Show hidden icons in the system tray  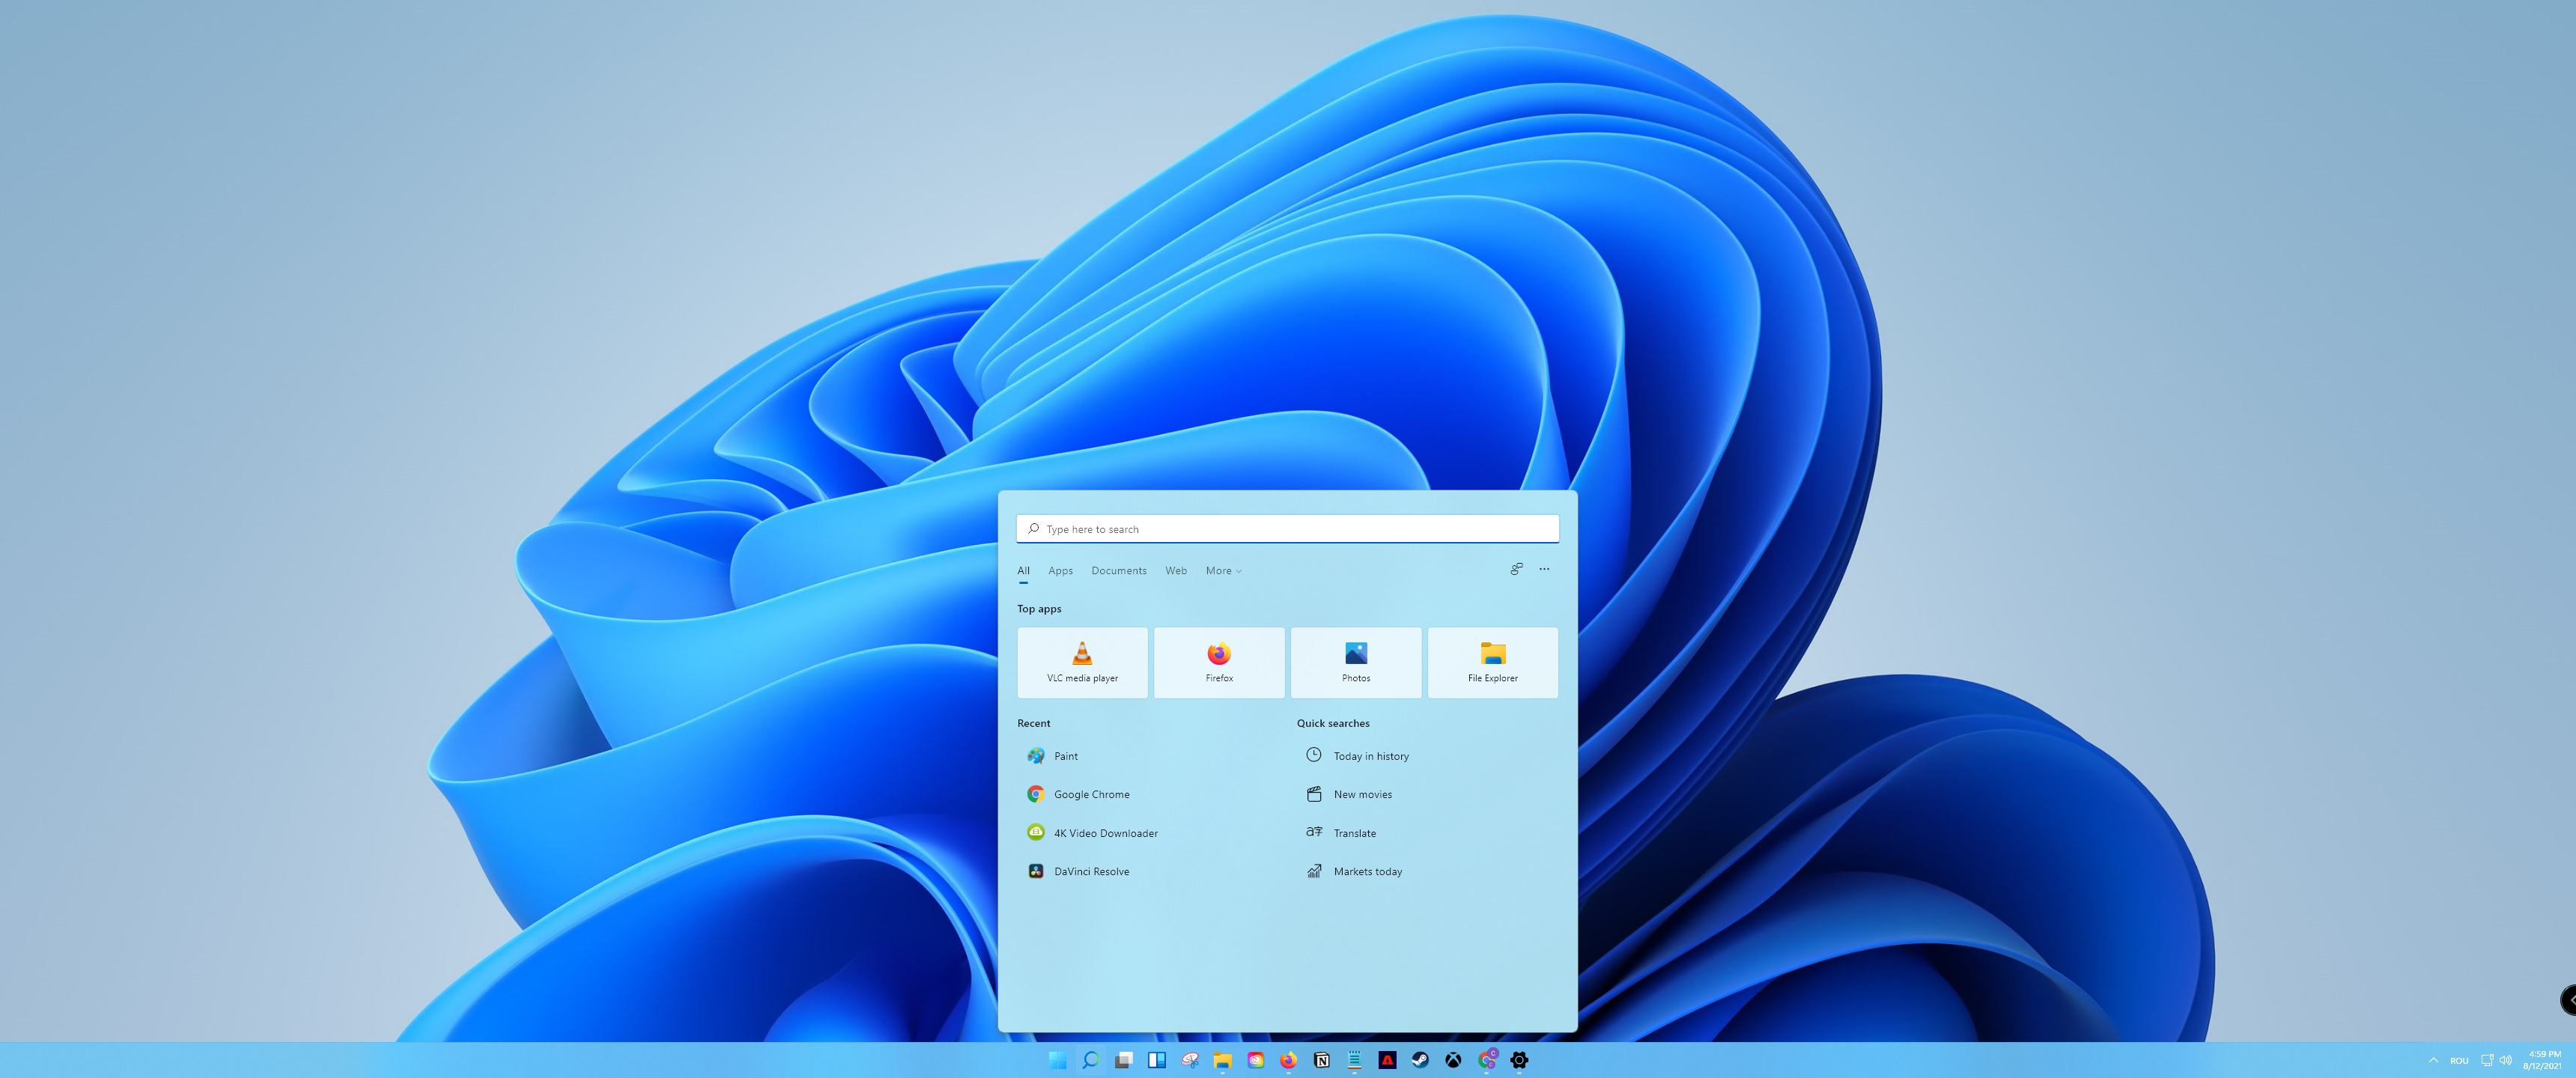pyautogui.click(x=2433, y=1060)
